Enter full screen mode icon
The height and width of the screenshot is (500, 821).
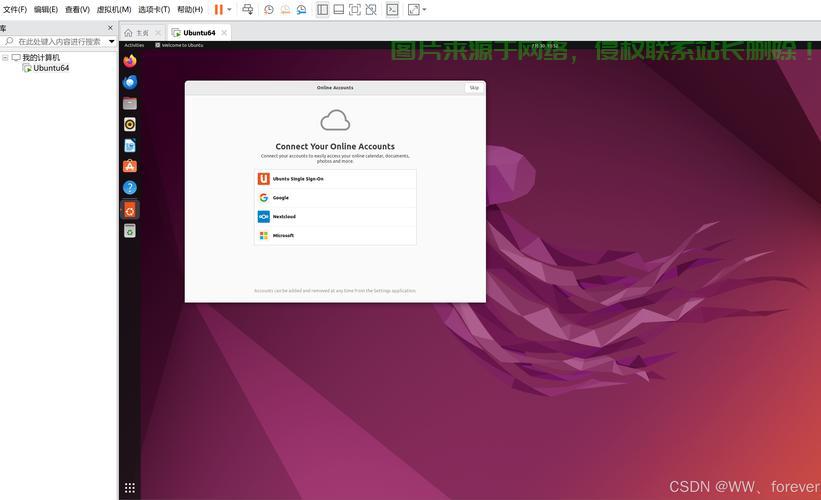coord(354,9)
